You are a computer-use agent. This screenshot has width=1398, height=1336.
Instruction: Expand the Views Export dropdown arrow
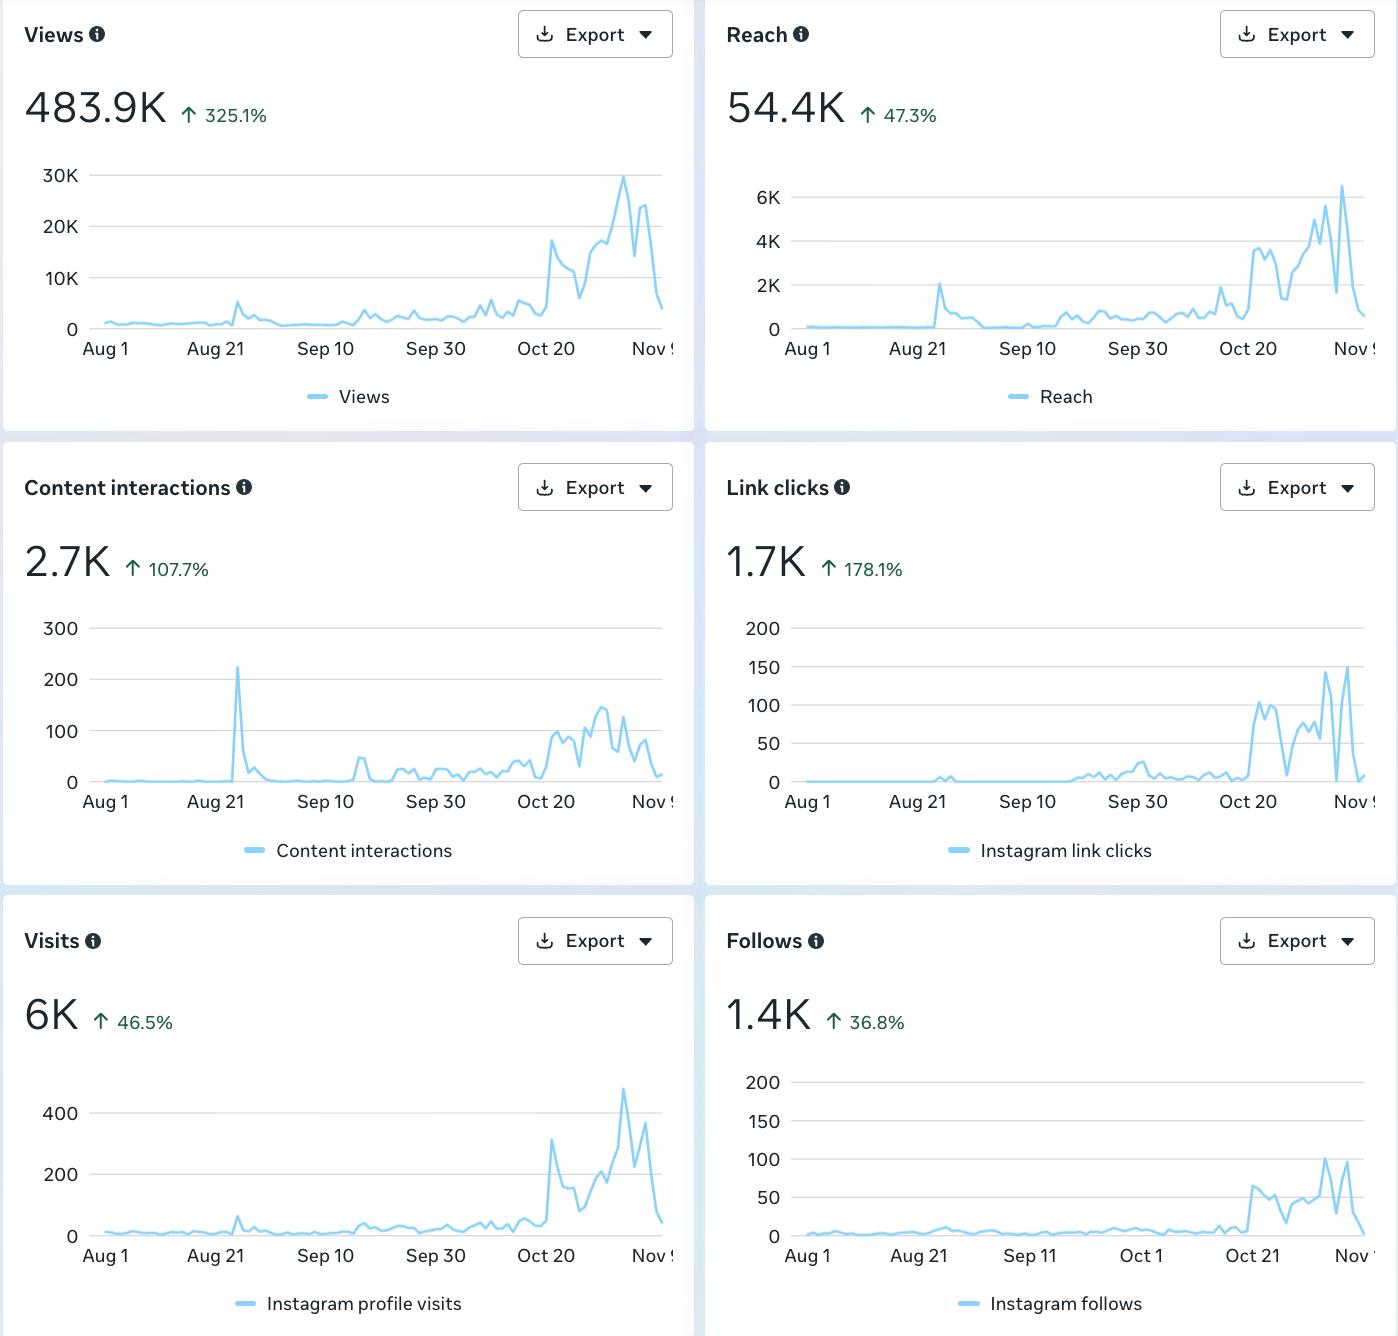pyautogui.click(x=646, y=35)
